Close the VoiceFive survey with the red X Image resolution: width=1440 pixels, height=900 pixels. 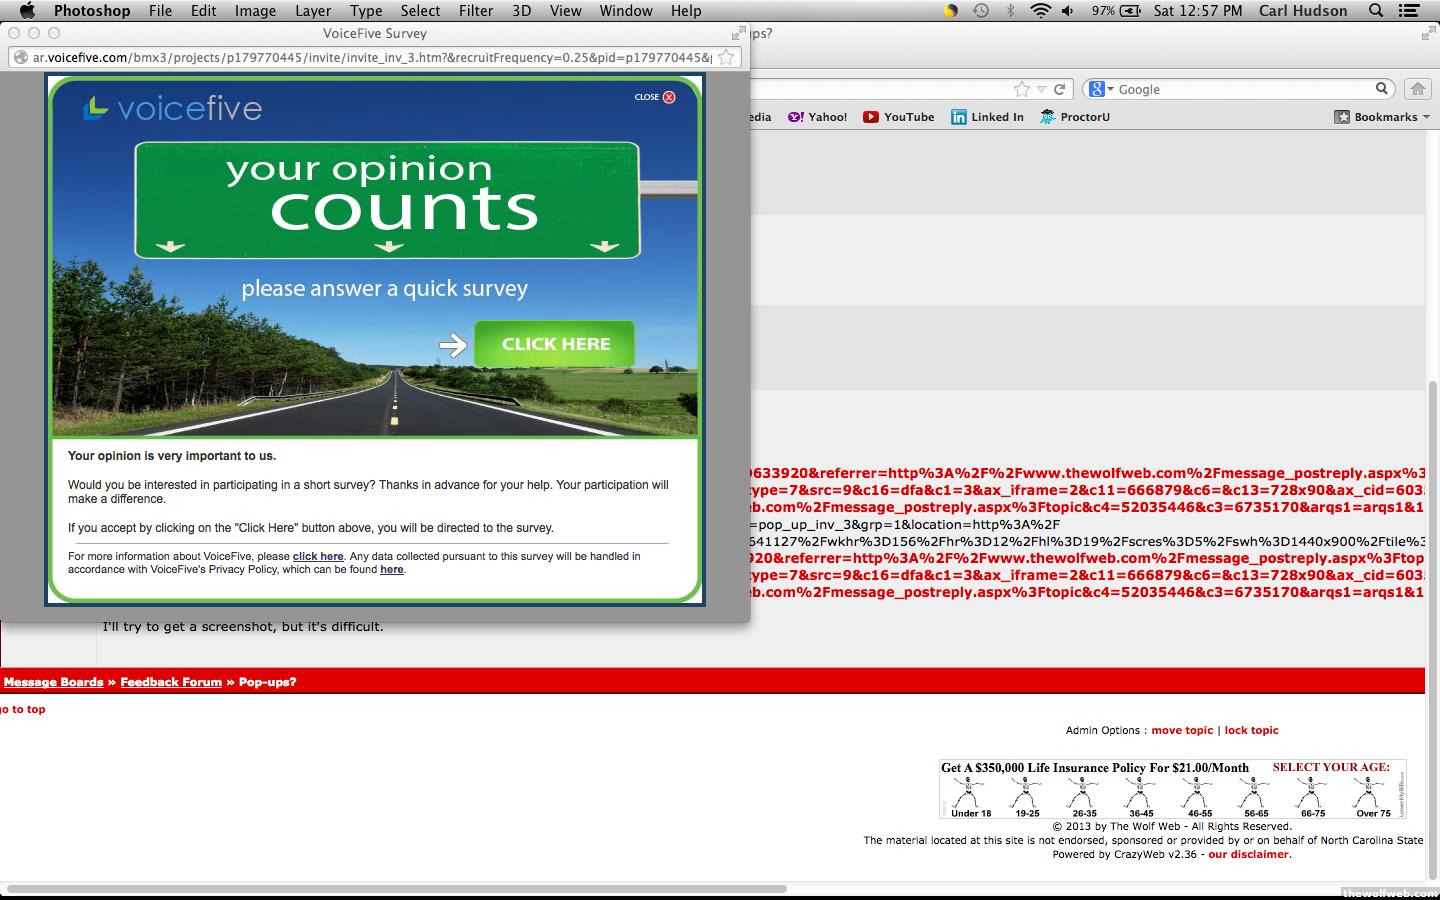(x=669, y=97)
